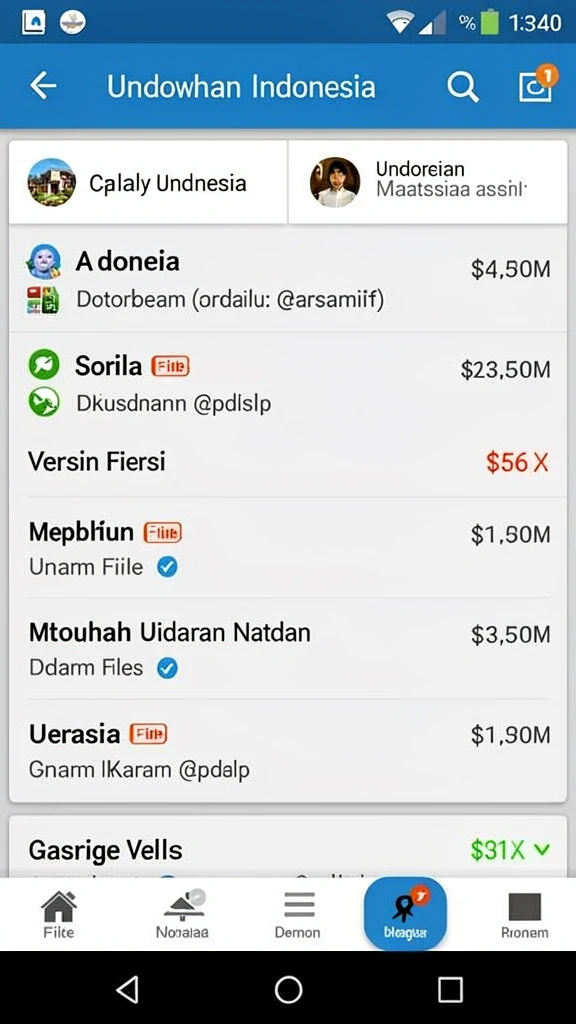Screen dimensions: 576x1024
Task: Tap the blue face icon beside Adoneia
Action: click(44, 262)
